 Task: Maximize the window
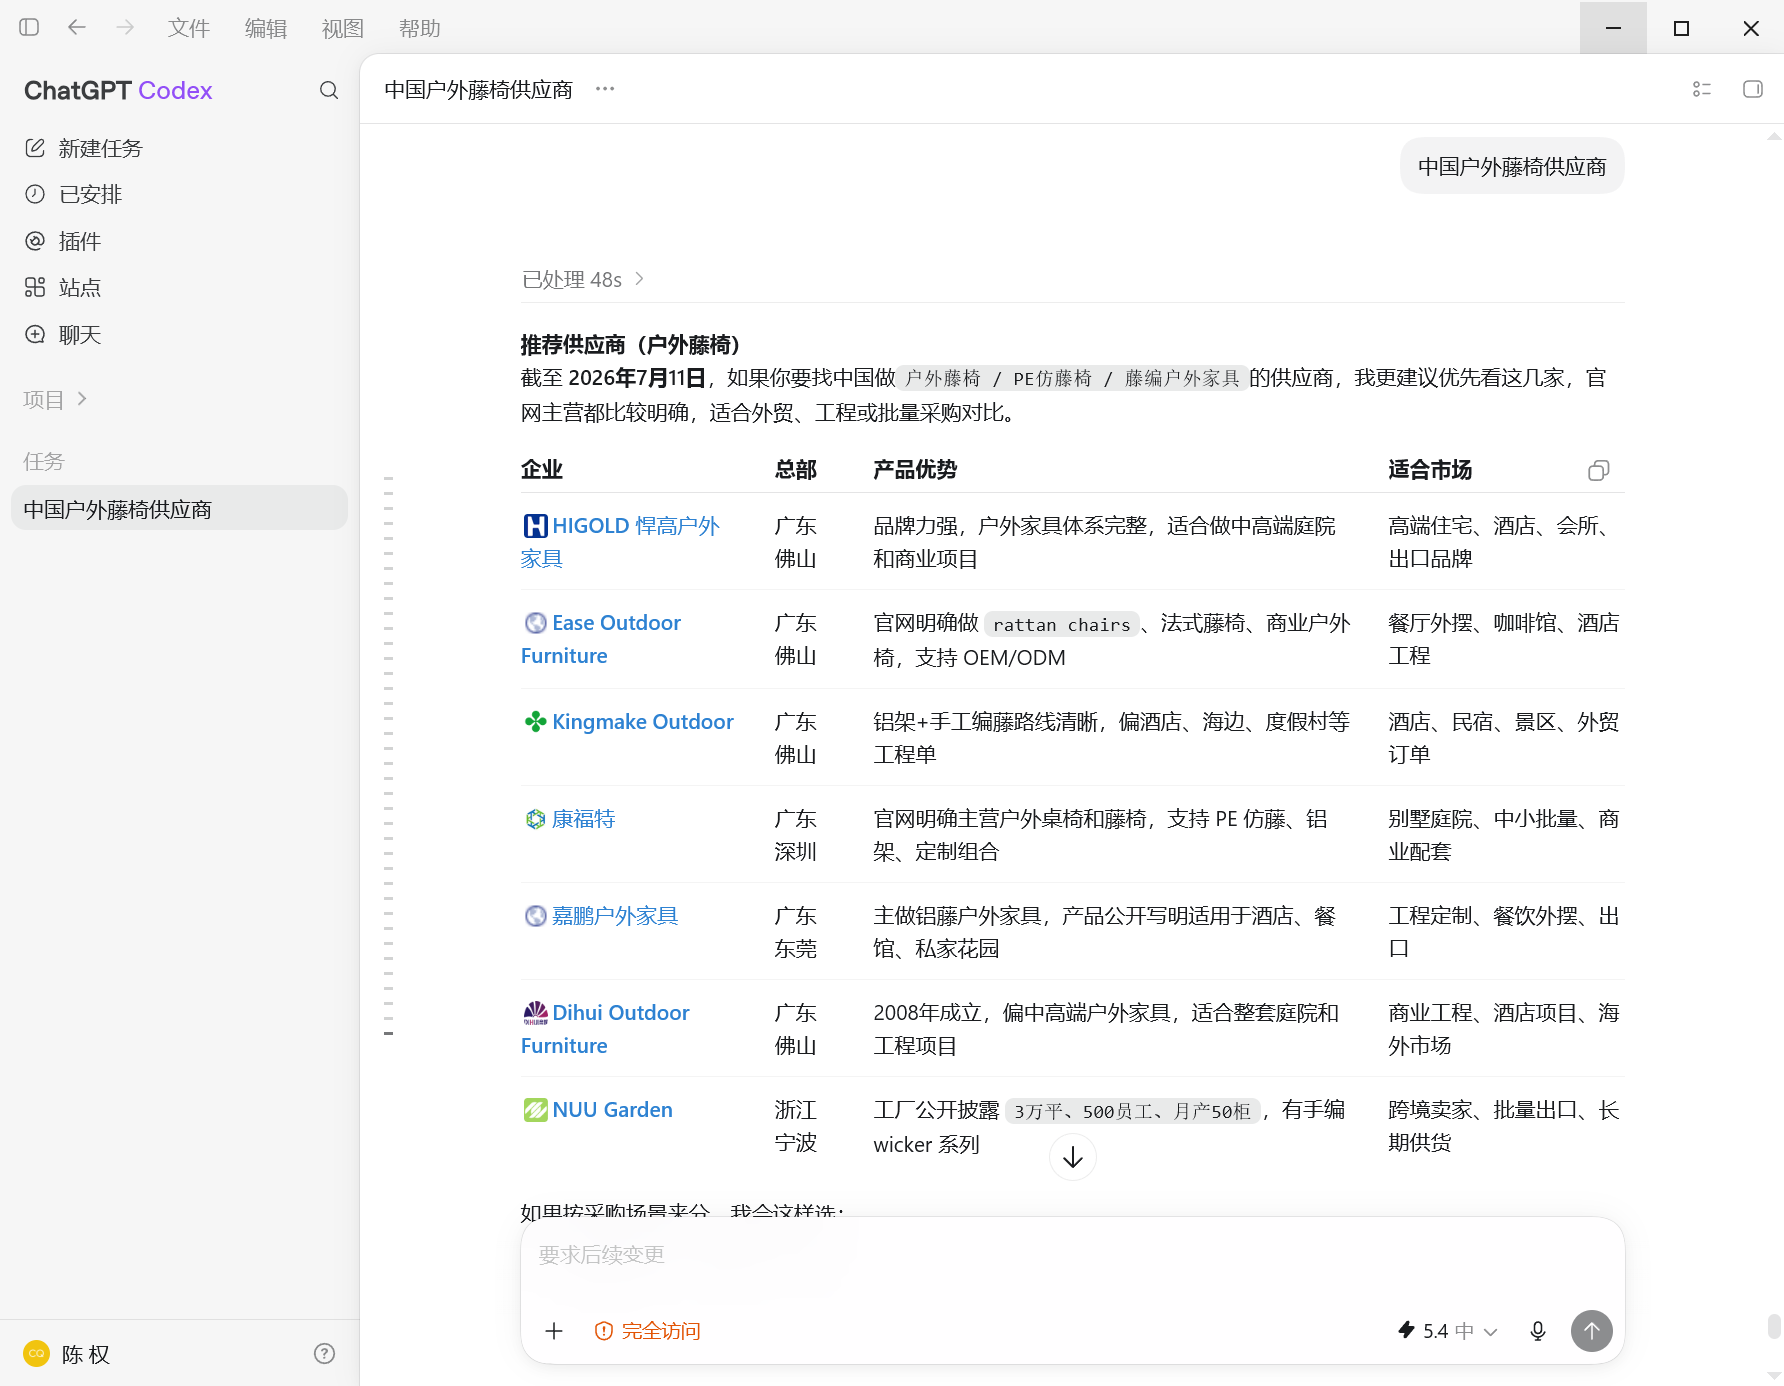[x=1681, y=28]
